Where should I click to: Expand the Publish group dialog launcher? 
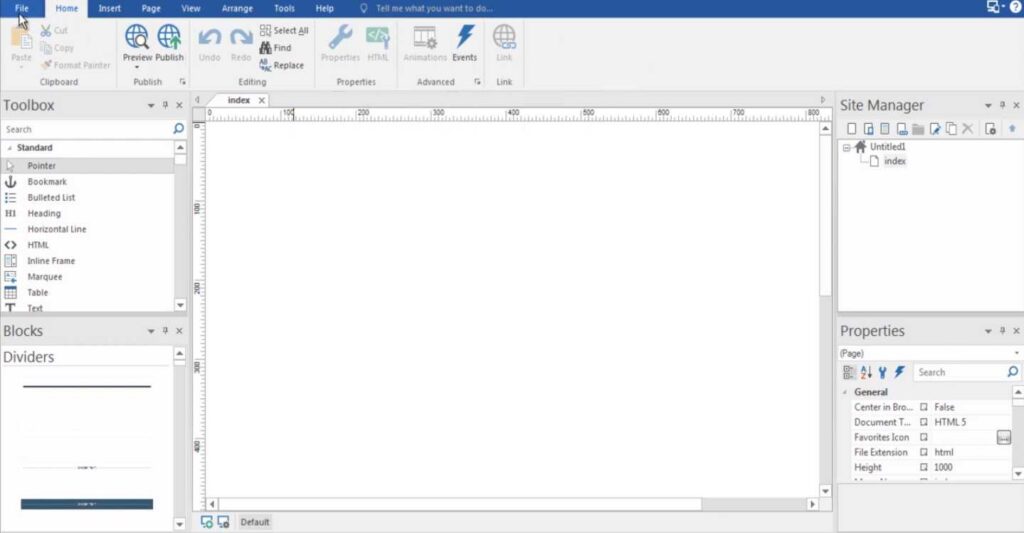coord(182,82)
